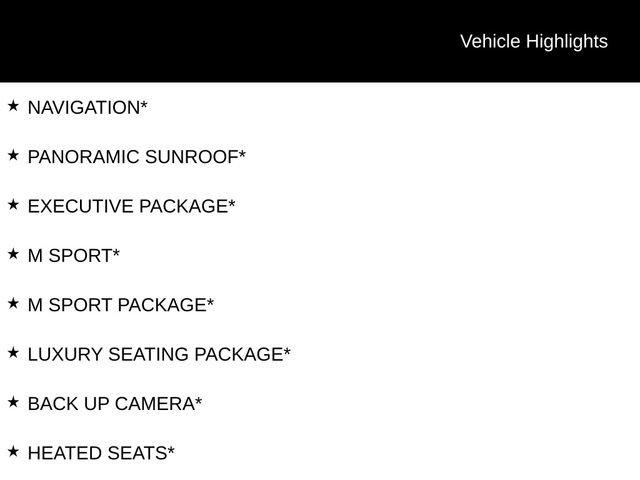The height and width of the screenshot is (480, 640).
Task: Click the star beside LUXURY SEATING PACKAGE
Action: 13,353
